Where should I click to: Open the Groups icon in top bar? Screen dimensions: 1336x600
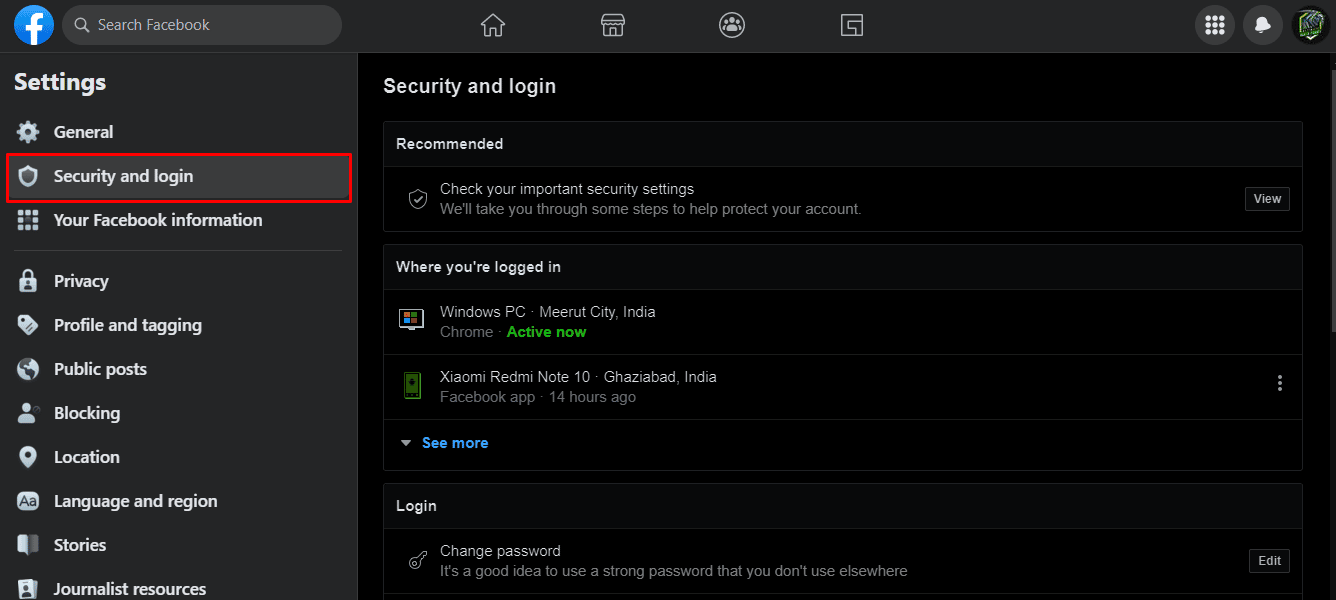(732, 25)
